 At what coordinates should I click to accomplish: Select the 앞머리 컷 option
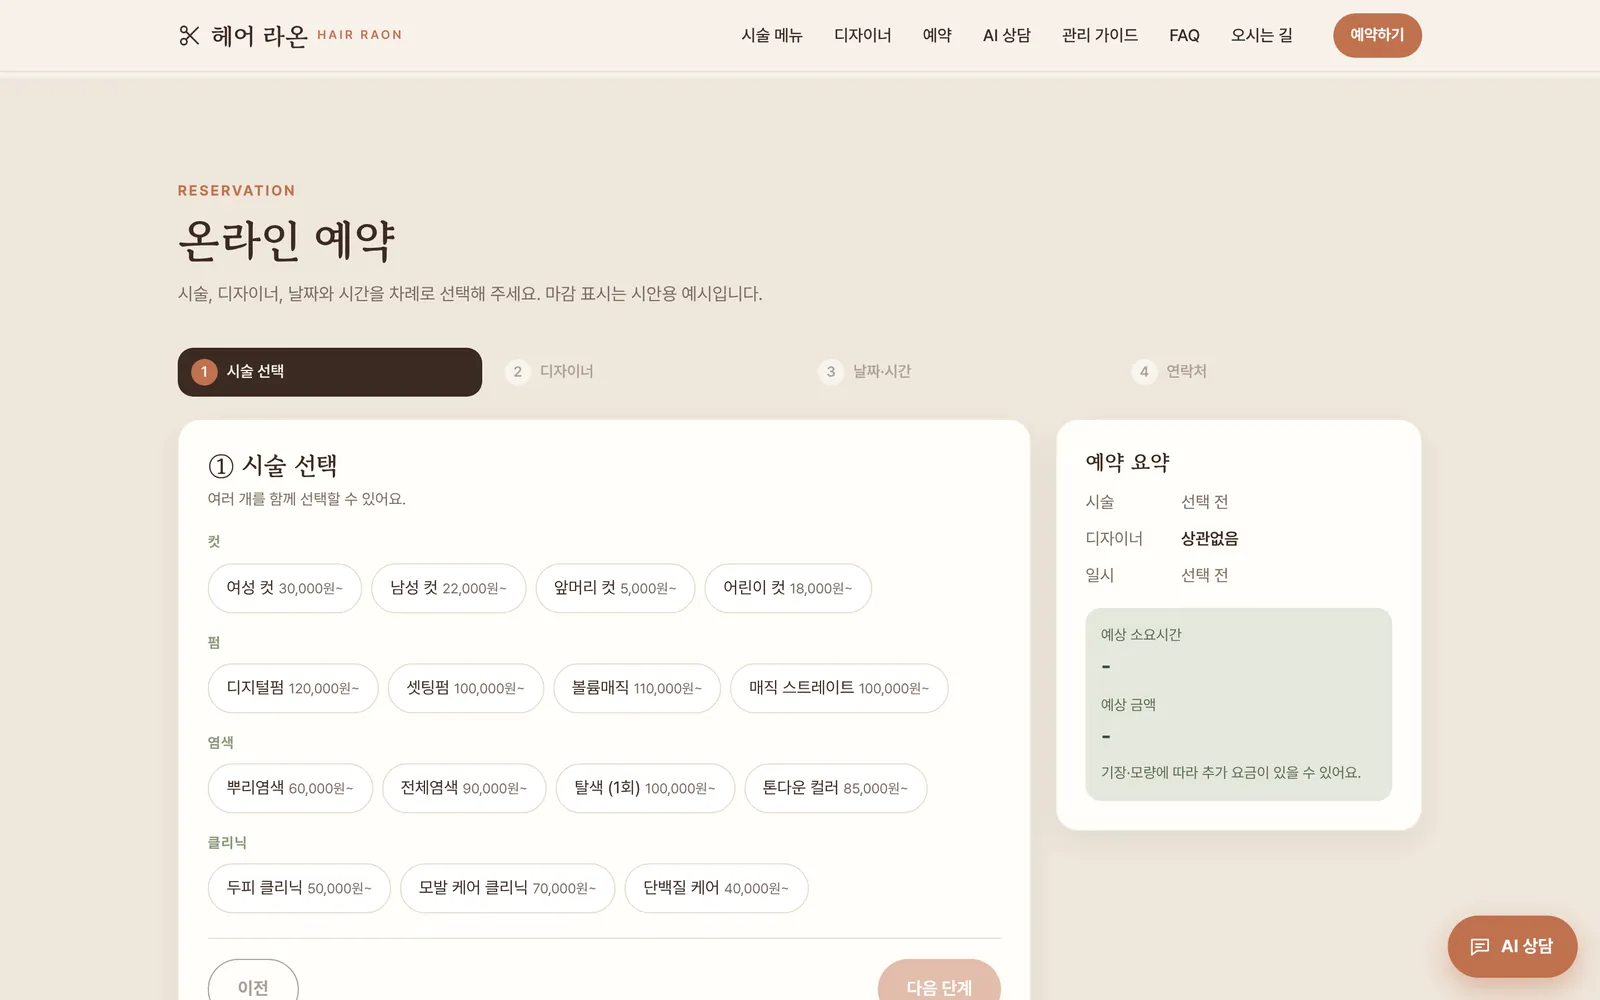(615, 588)
